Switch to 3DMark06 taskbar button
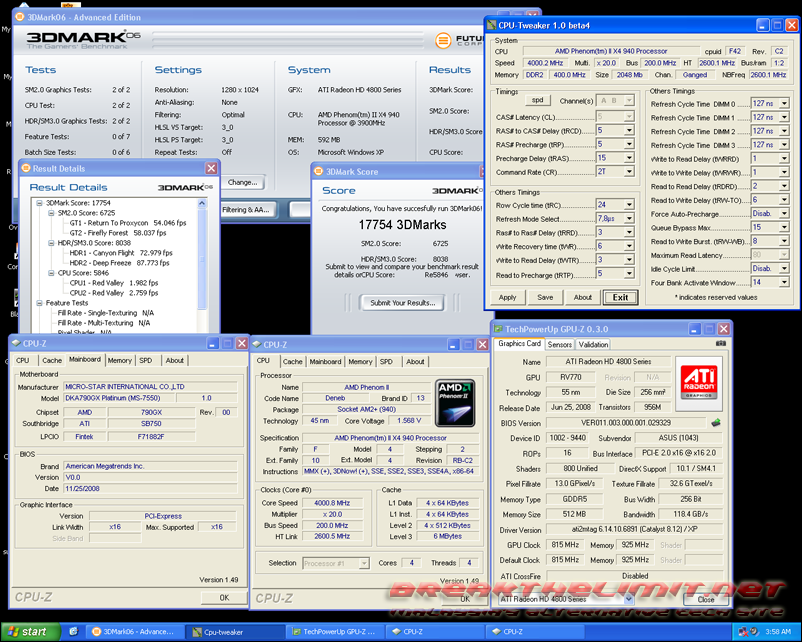The width and height of the screenshot is (802, 642). pyautogui.click(x=133, y=632)
